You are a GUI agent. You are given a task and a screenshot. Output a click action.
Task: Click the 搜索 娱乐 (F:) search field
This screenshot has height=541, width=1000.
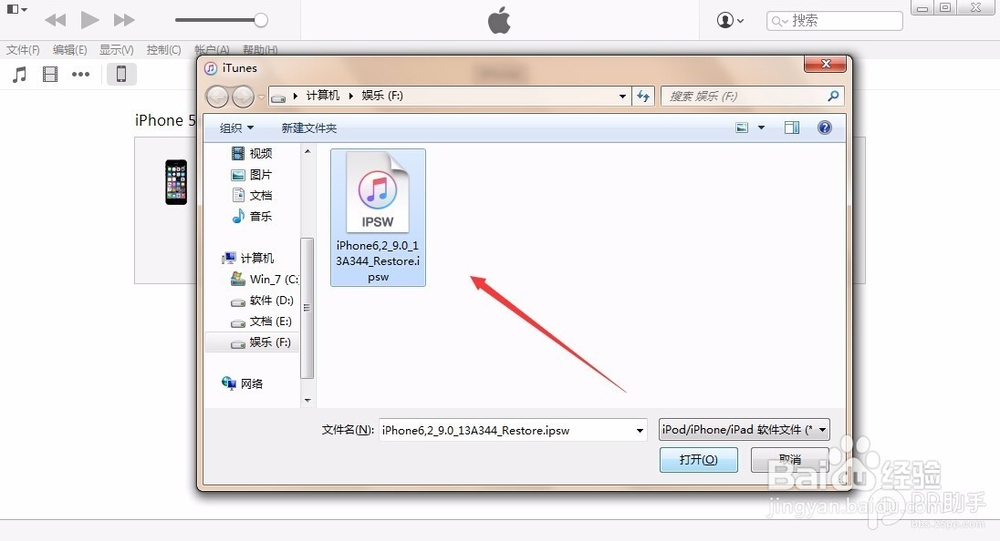tap(743, 96)
